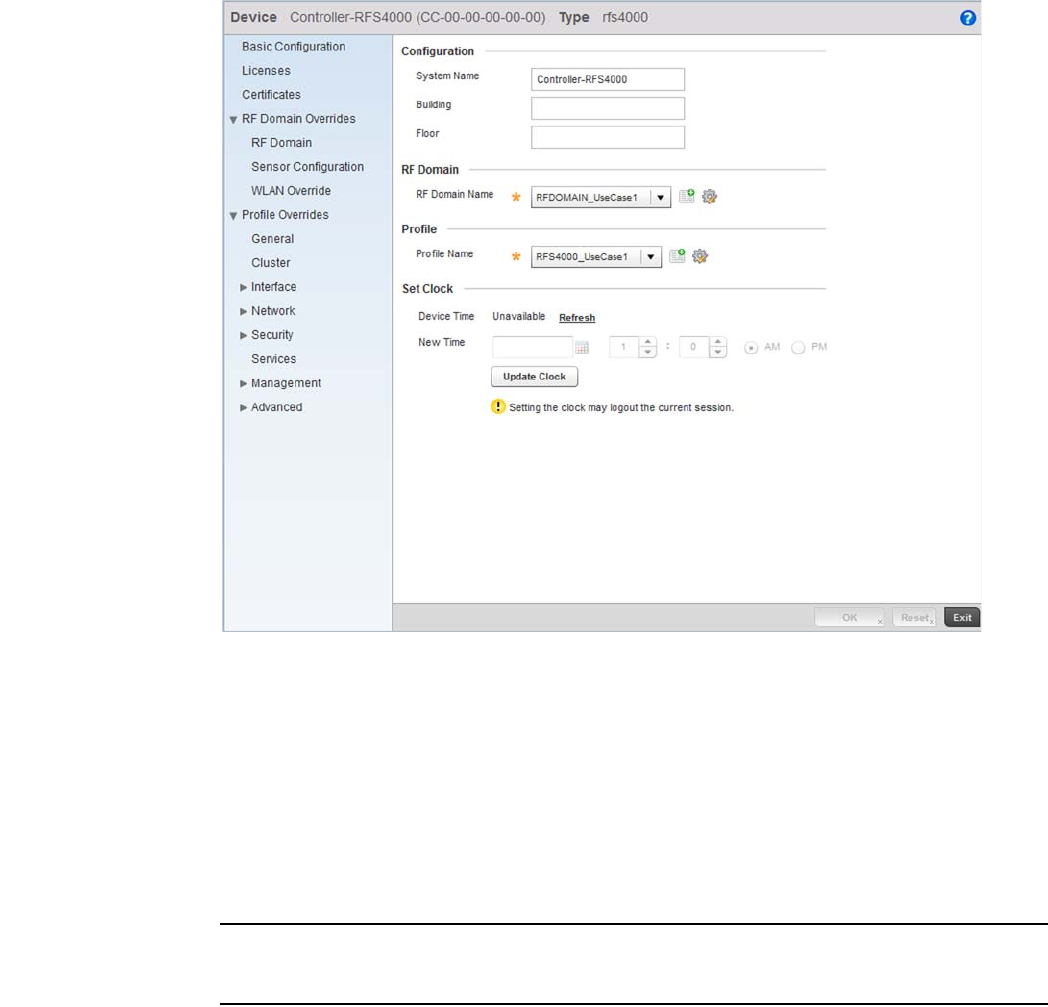Click the New Time date field
1048x1007 pixels.
[x=532, y=347]
